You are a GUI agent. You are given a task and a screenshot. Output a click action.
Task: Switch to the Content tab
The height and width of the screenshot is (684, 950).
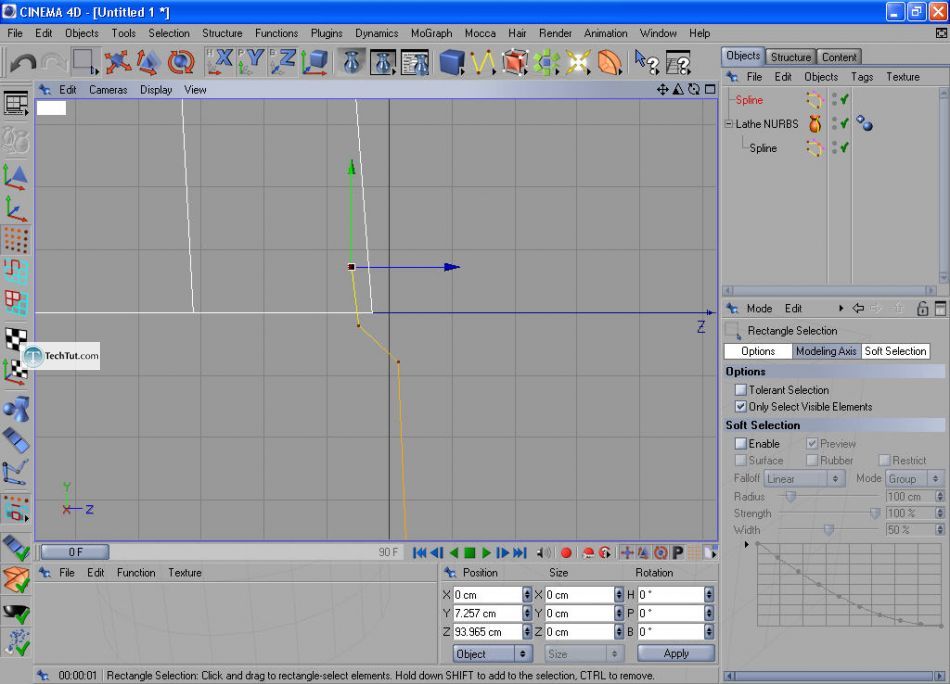pos(839,57)
